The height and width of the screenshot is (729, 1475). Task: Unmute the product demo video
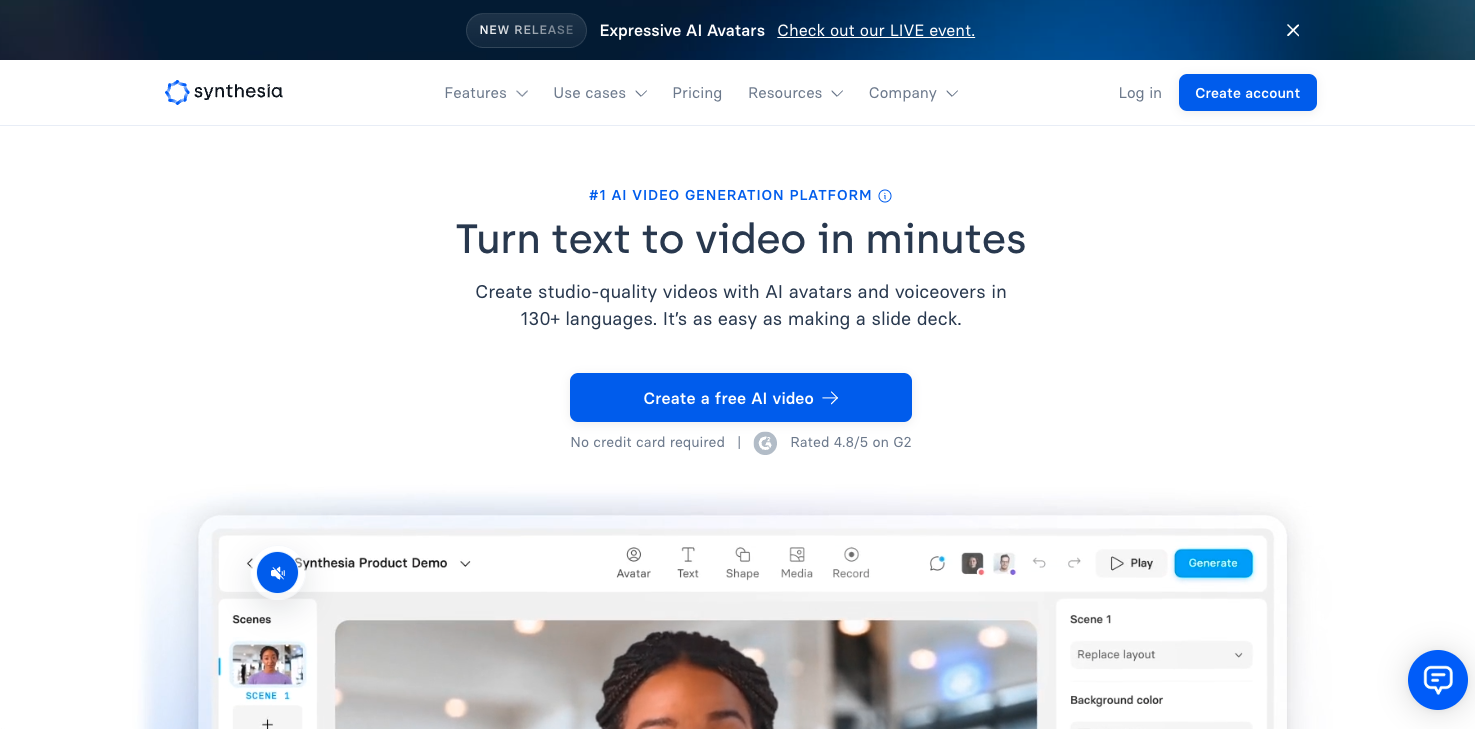(278, 573)
